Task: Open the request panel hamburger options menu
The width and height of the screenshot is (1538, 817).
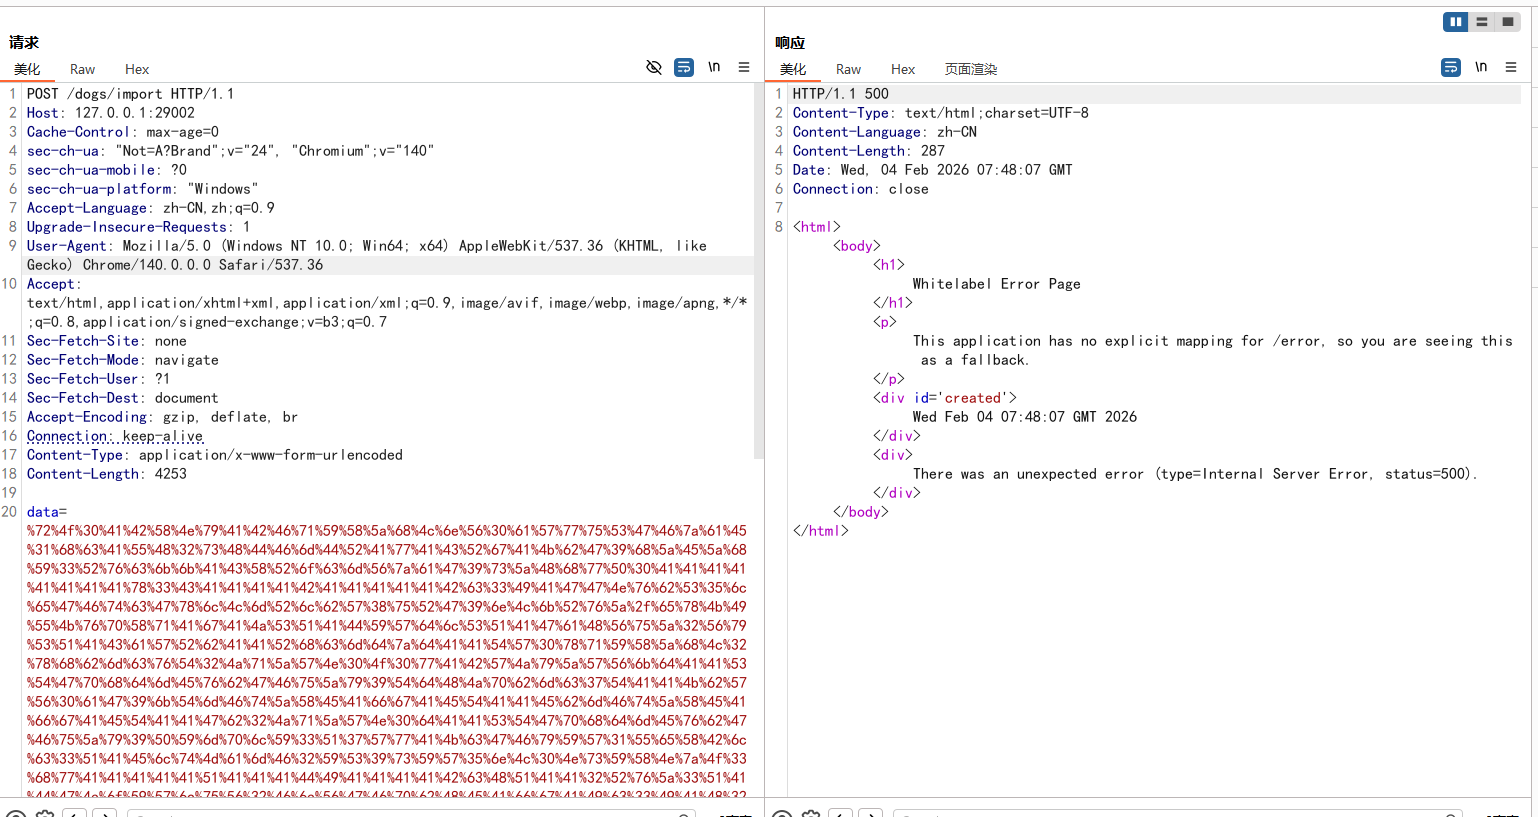Action: click(744, 67)
